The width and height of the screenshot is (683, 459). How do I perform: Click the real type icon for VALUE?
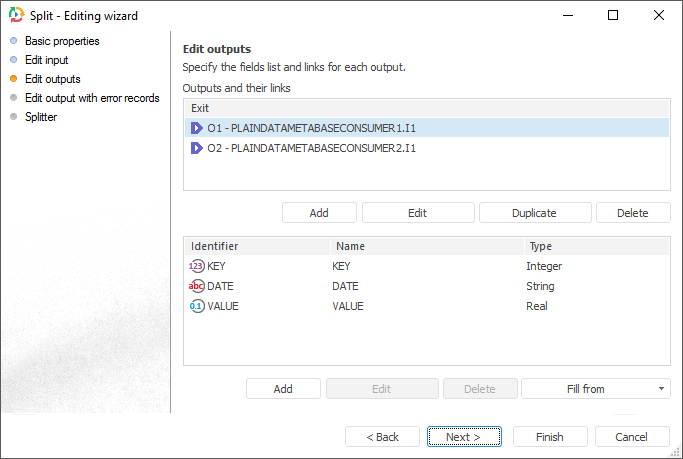coord(197,306)
